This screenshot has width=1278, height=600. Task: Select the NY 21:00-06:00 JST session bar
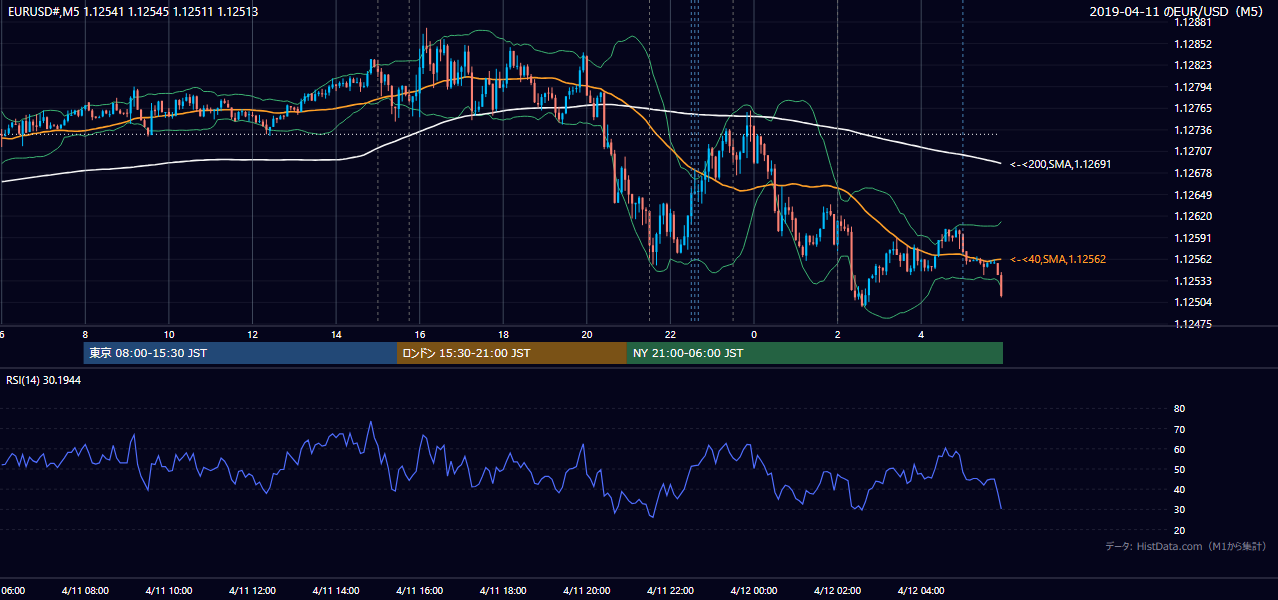point(815,353)
